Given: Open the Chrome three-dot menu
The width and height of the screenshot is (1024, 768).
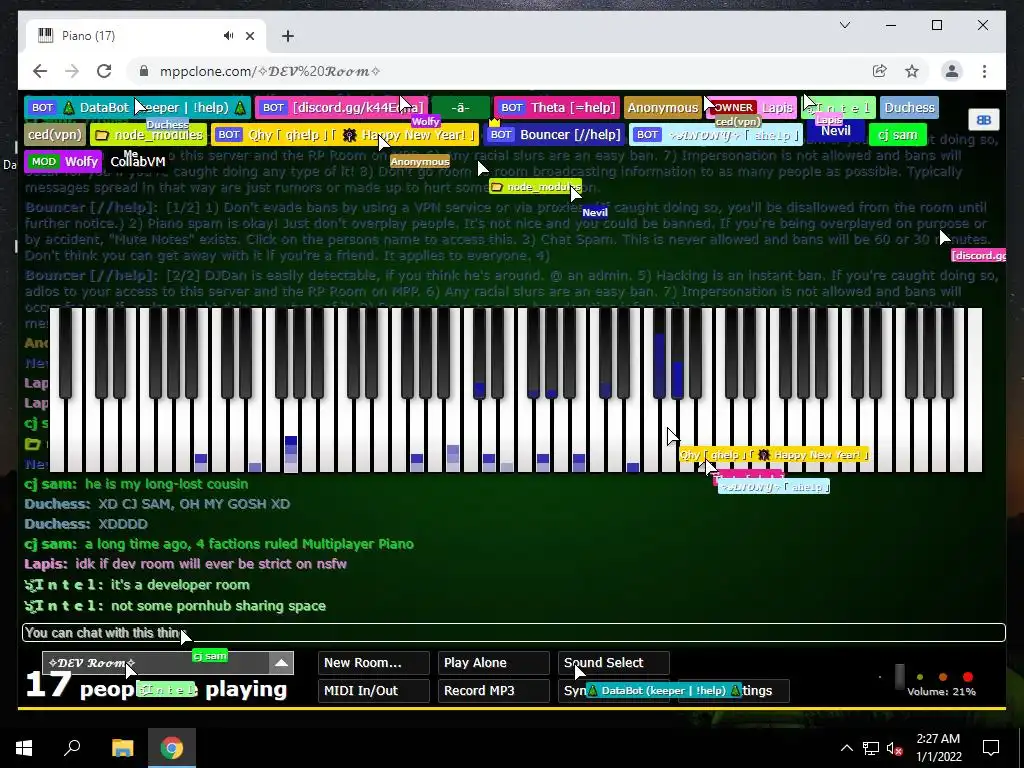Looking at the screenshot, I should coord(984,71).
